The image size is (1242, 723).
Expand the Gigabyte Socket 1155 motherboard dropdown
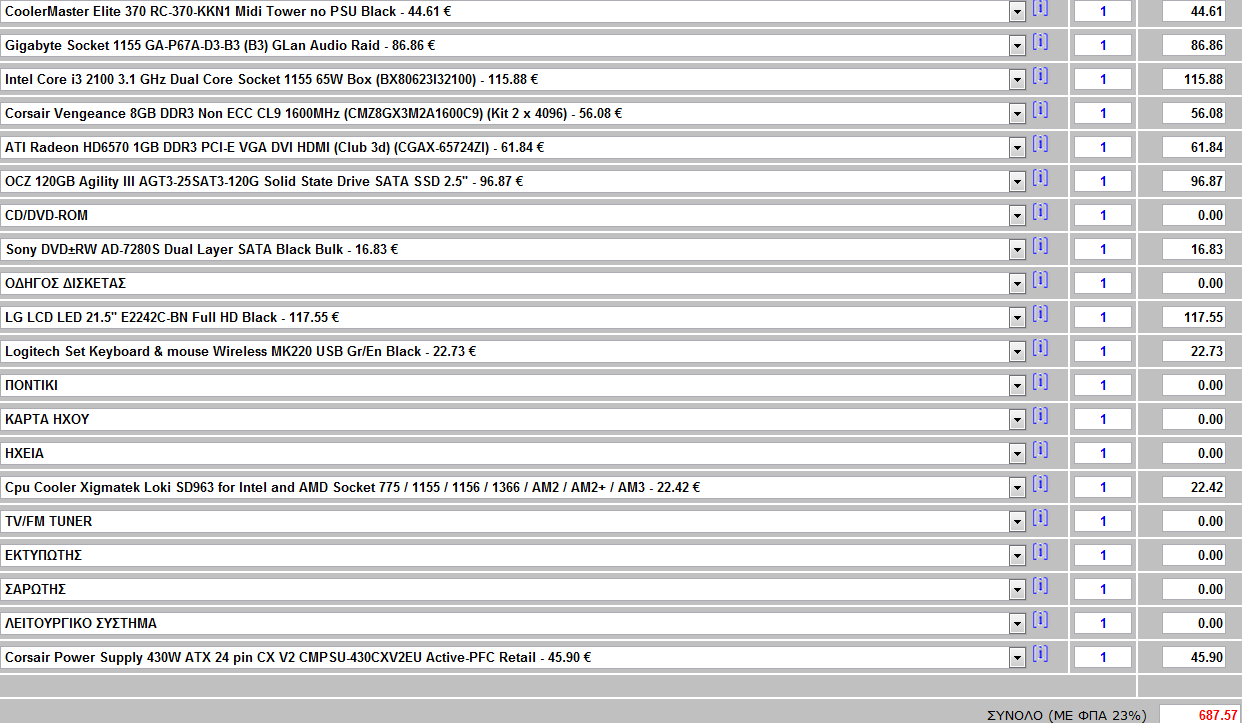pyautogui.click(x=1018, y=46)
